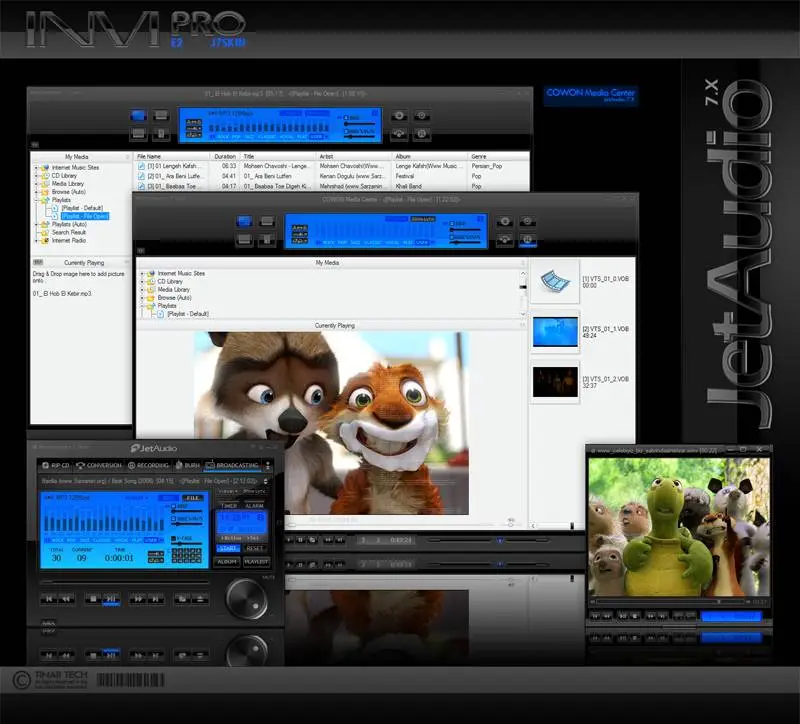This screenshot has height=724, width=800.
Task: Toggle BBE checkbox in back Media Center display
Action: [346, 118]
